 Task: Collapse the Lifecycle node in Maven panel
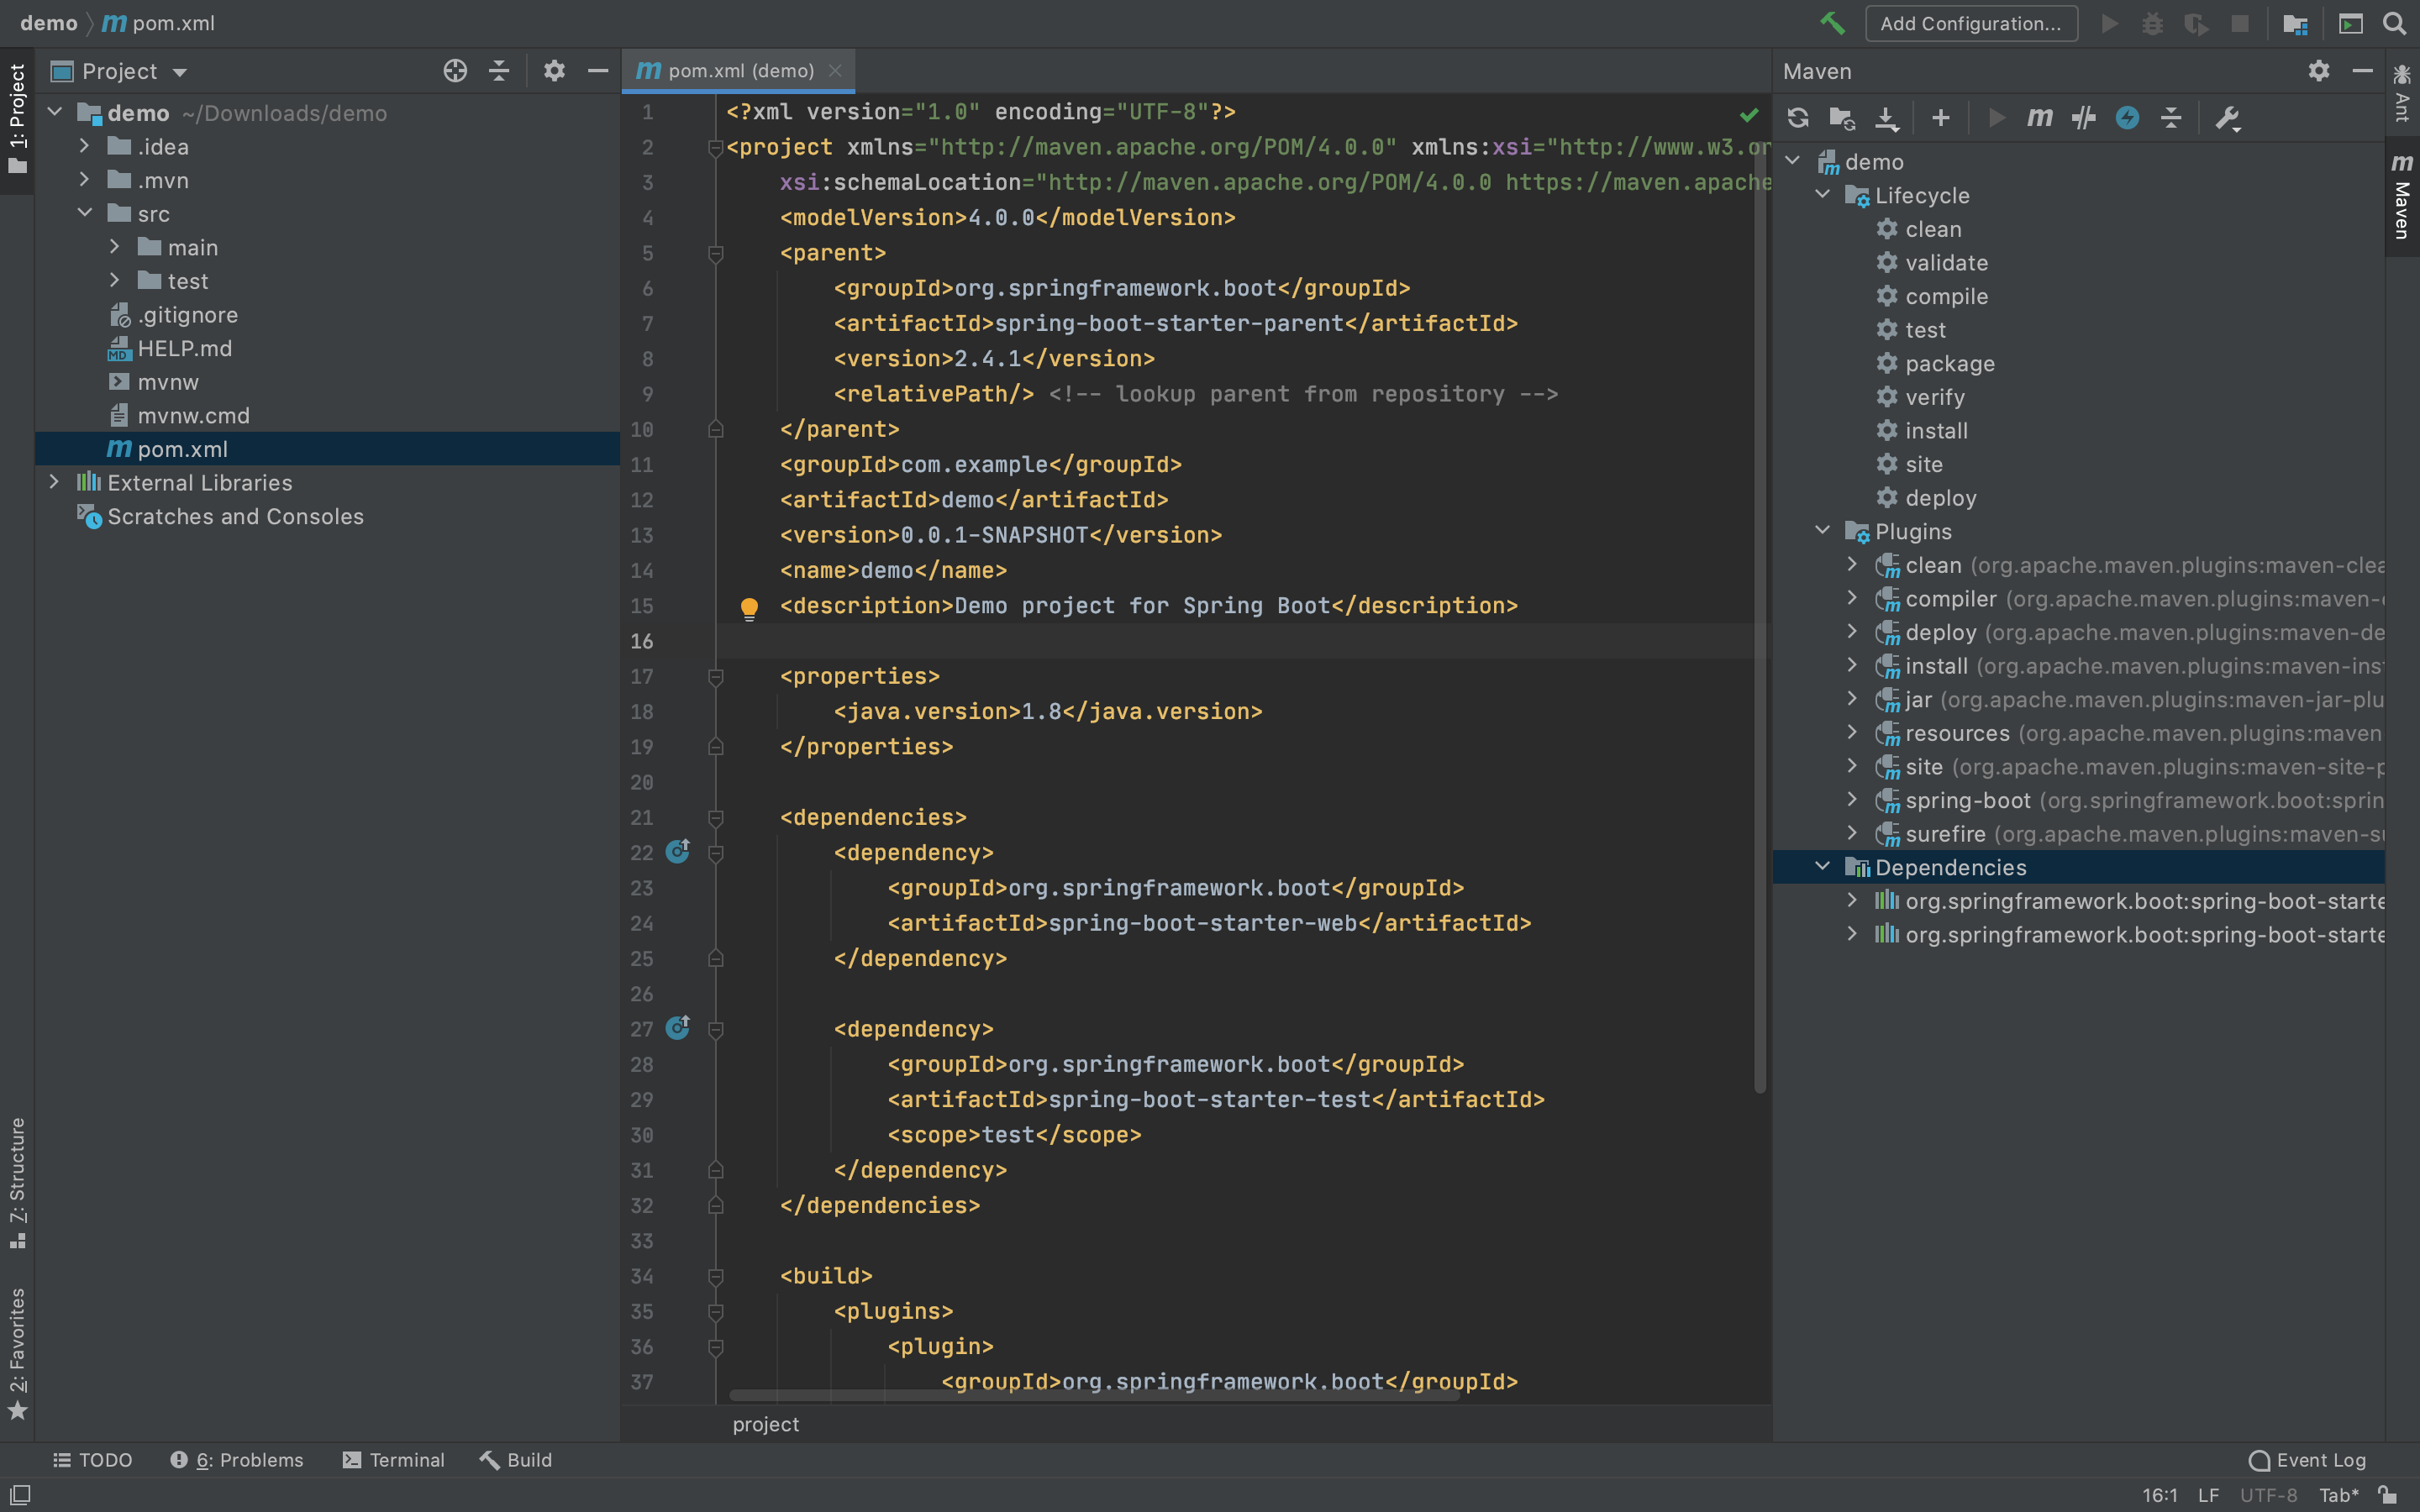1823,195
